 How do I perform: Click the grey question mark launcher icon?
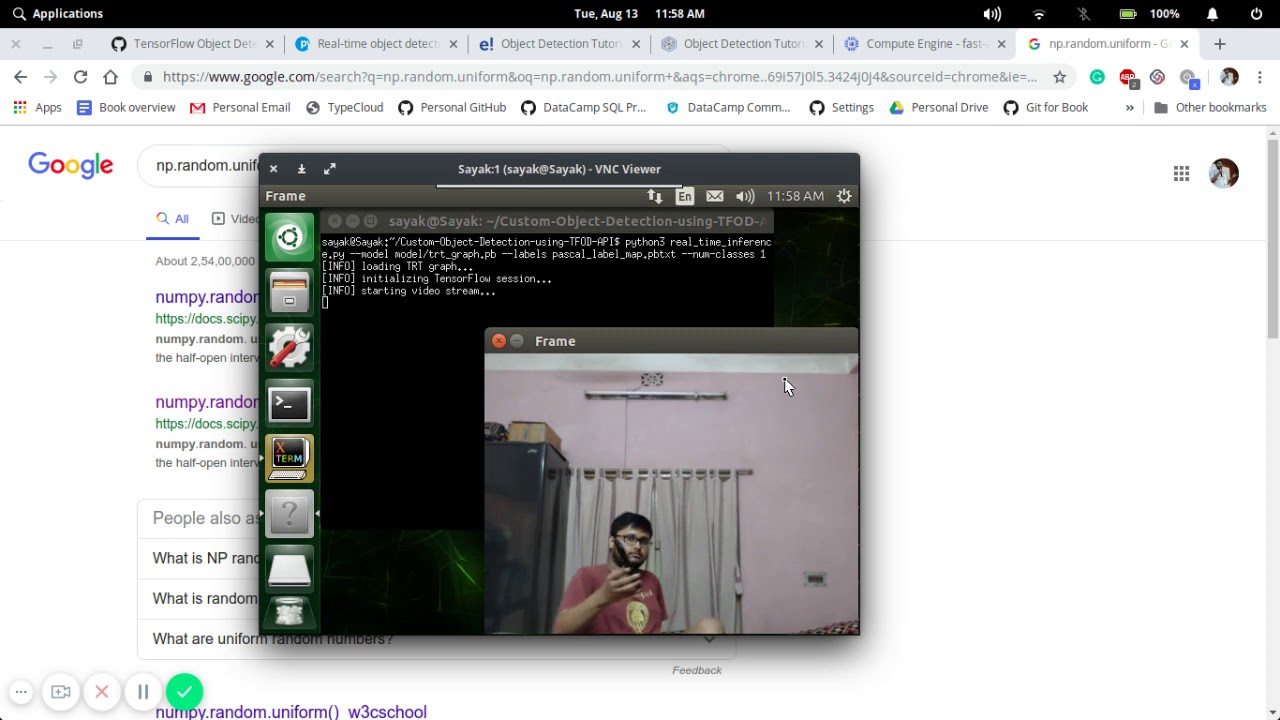pyautogui.click(x=289, y=514)
